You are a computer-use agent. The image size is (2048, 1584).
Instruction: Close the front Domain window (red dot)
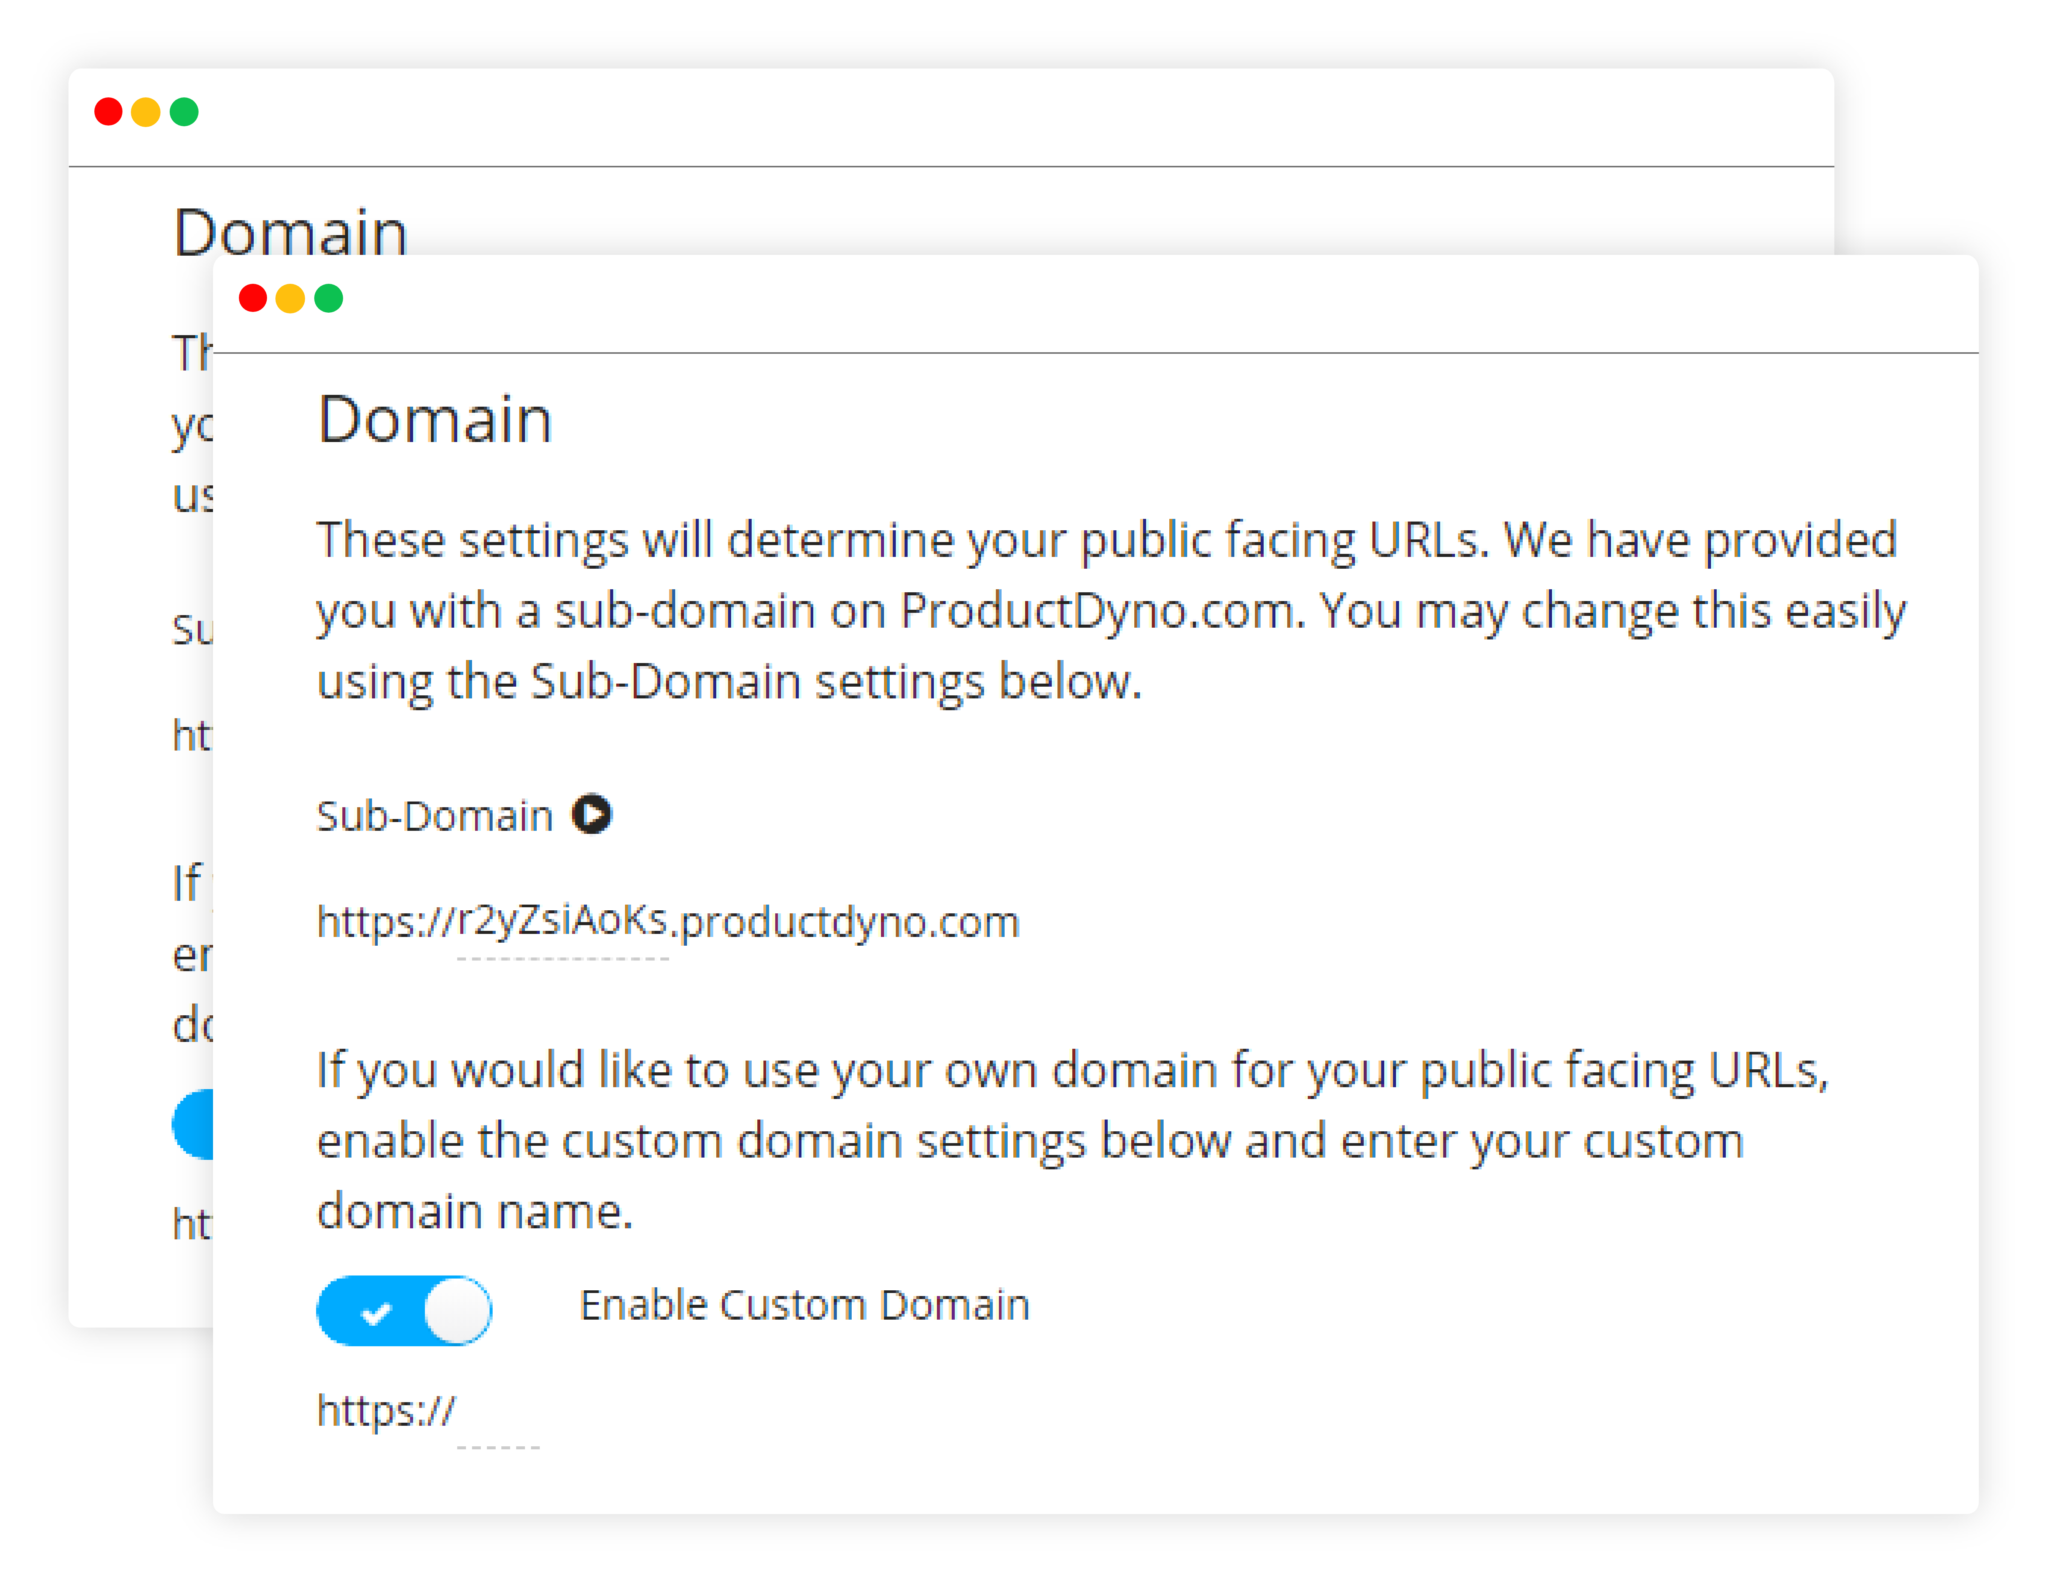click(x=253, y=298)
